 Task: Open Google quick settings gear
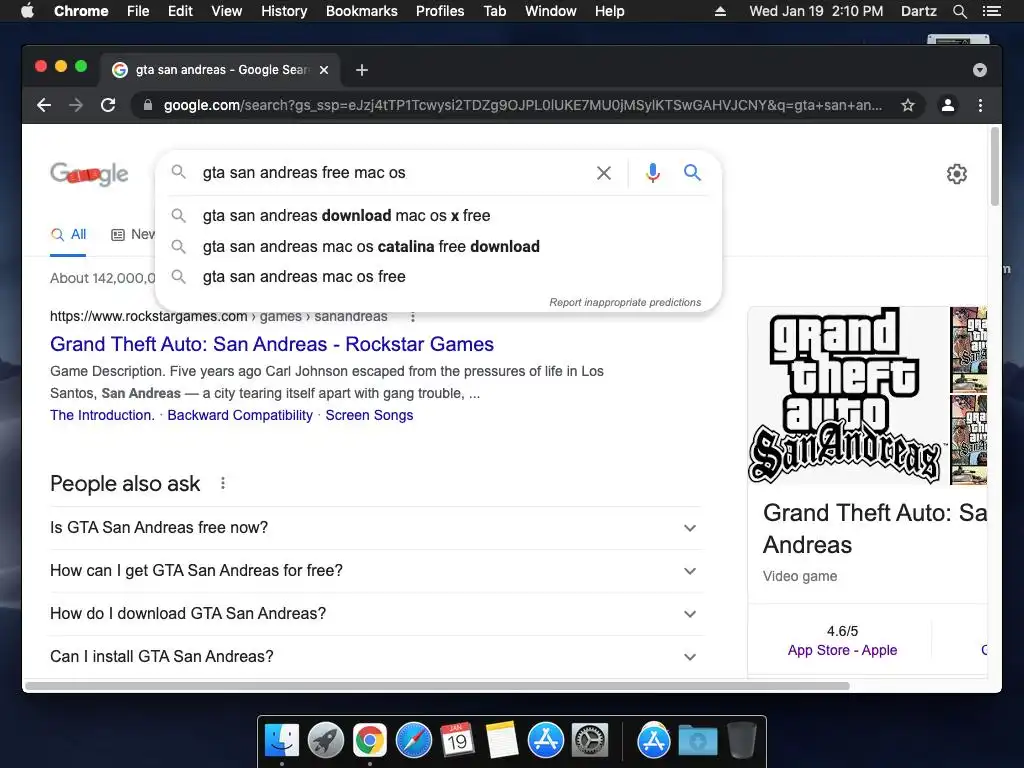point(957,174)
